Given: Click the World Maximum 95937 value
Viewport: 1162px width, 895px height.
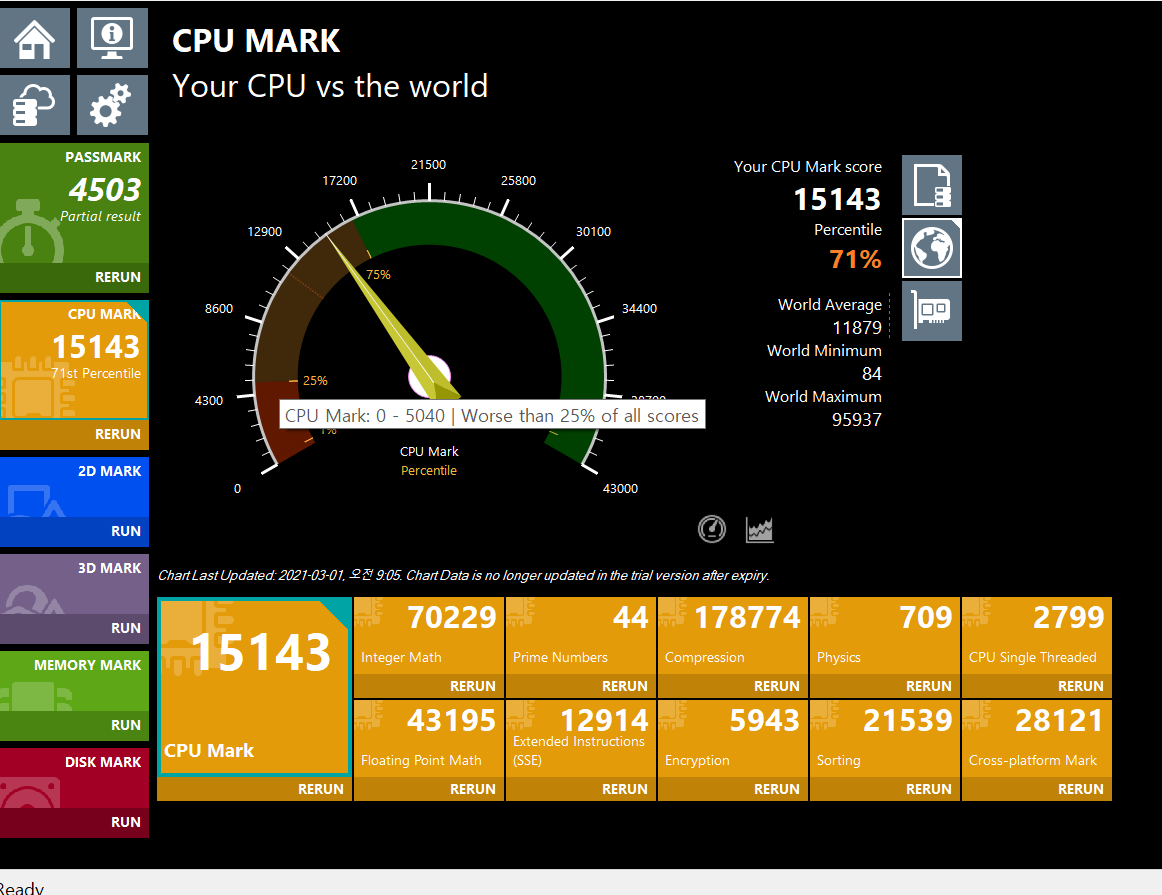Looking at the screenshot, I should [x=857, y=419].
